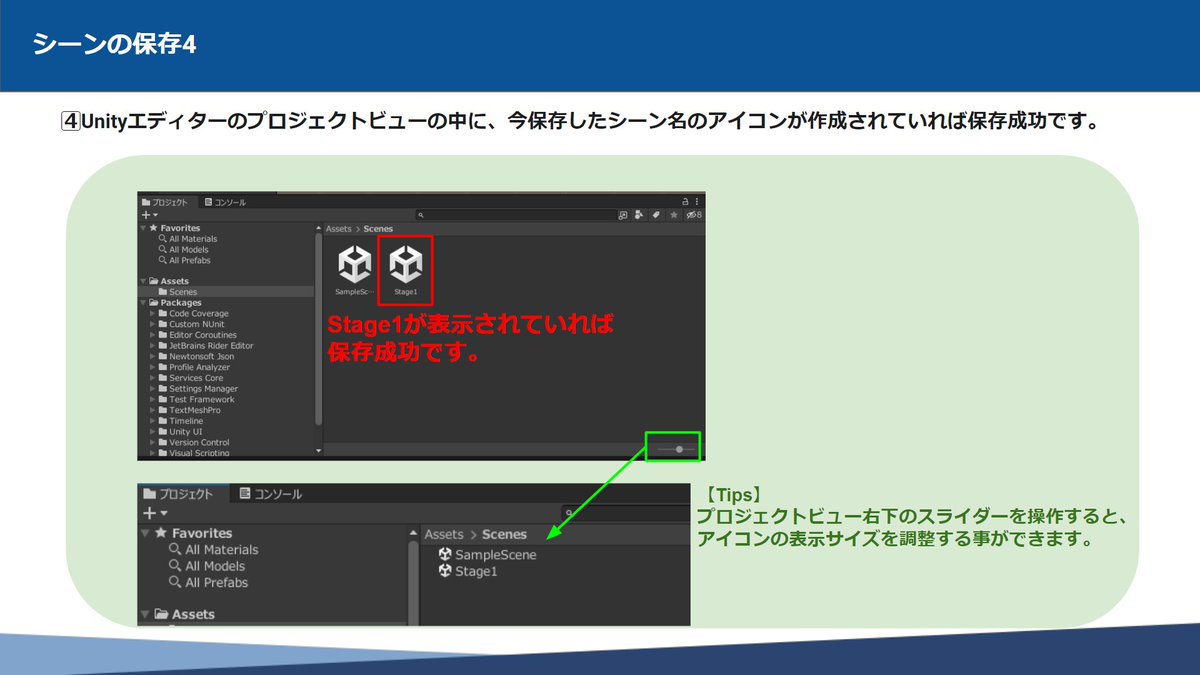This screenshot has height=675, width=1200.
Task: Click the star Save Search favorite icon
Action: (x=674, y=215)
